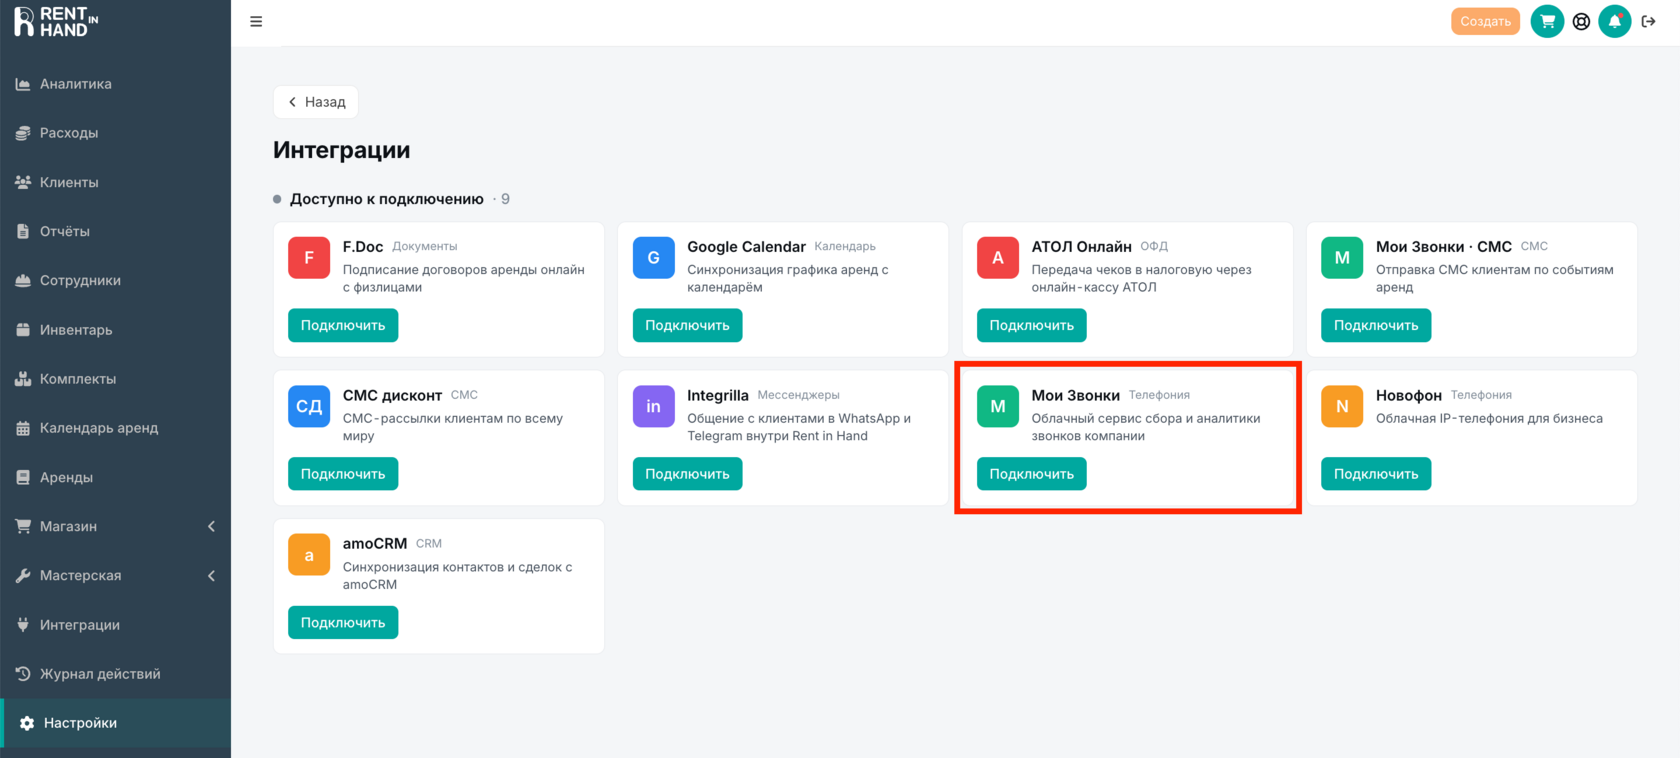Connect Новофон with Подключить
Image resolution: width=1680 pixels, height=758 pixels.
click(x=1376, y=474)
